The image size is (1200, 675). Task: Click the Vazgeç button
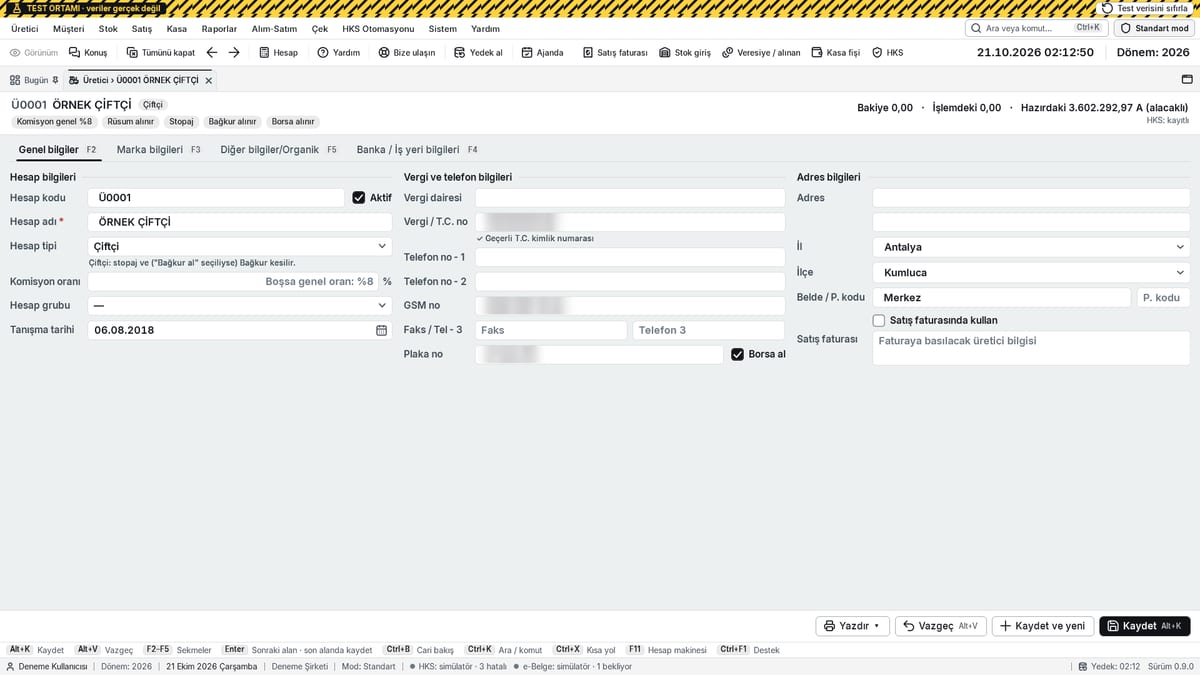pyautogui.click(x=940, y=626)
